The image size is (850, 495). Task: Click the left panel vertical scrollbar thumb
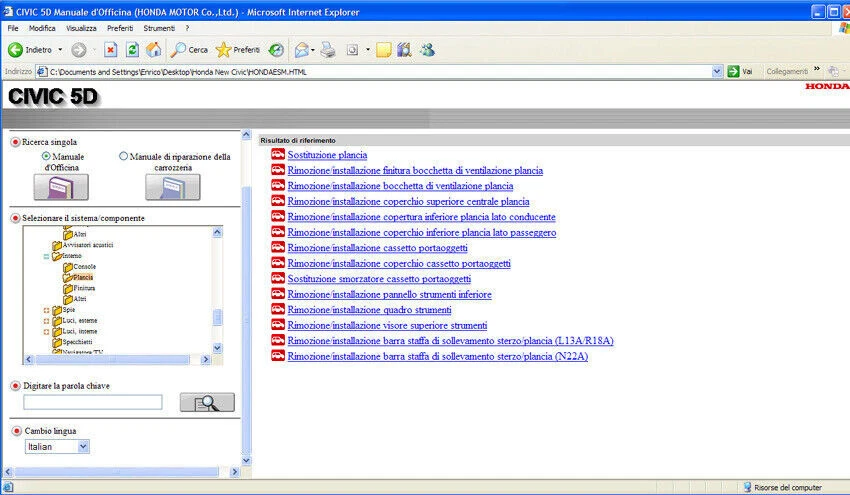pyautogui.click(x=246, y=319)
